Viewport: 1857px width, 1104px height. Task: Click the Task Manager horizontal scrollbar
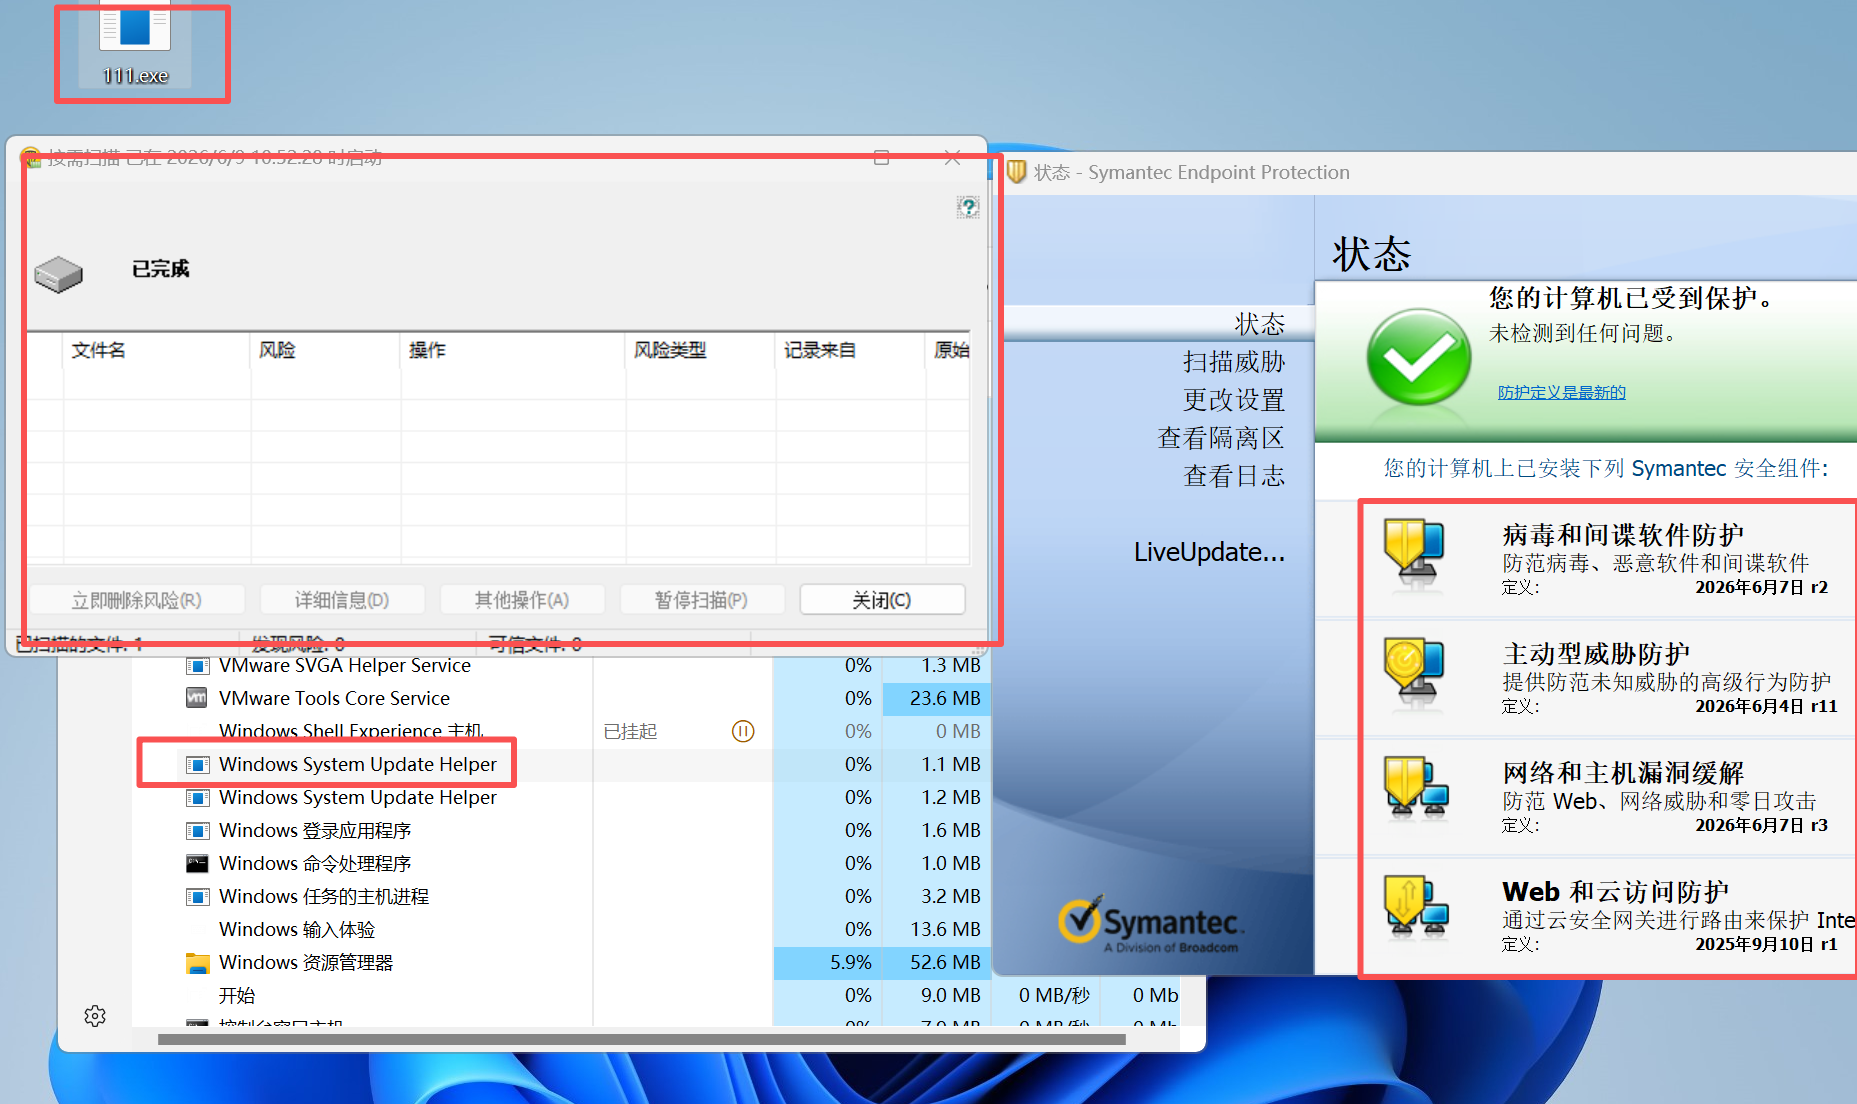tap(642, 1039)
